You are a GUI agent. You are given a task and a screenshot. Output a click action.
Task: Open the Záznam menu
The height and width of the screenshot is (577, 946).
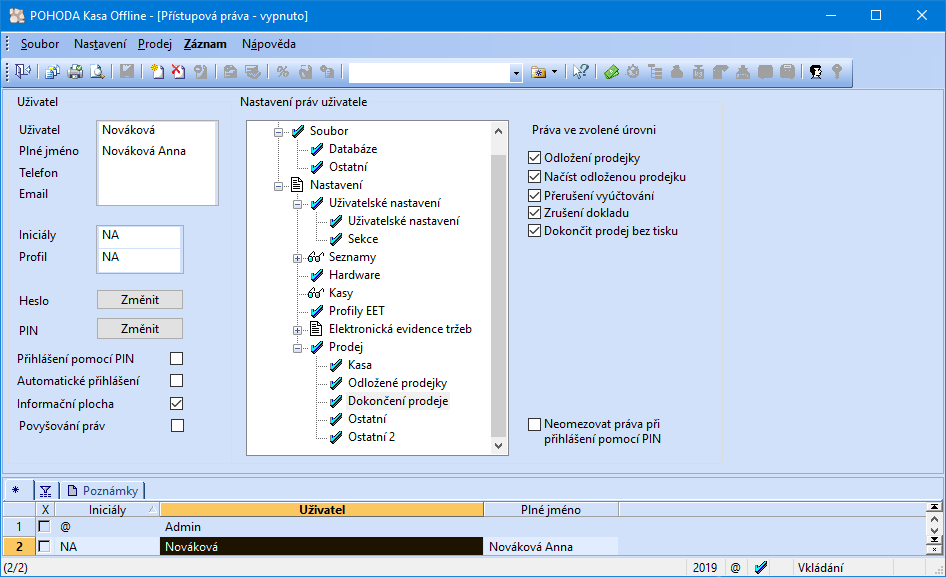[x=205, y=44]
